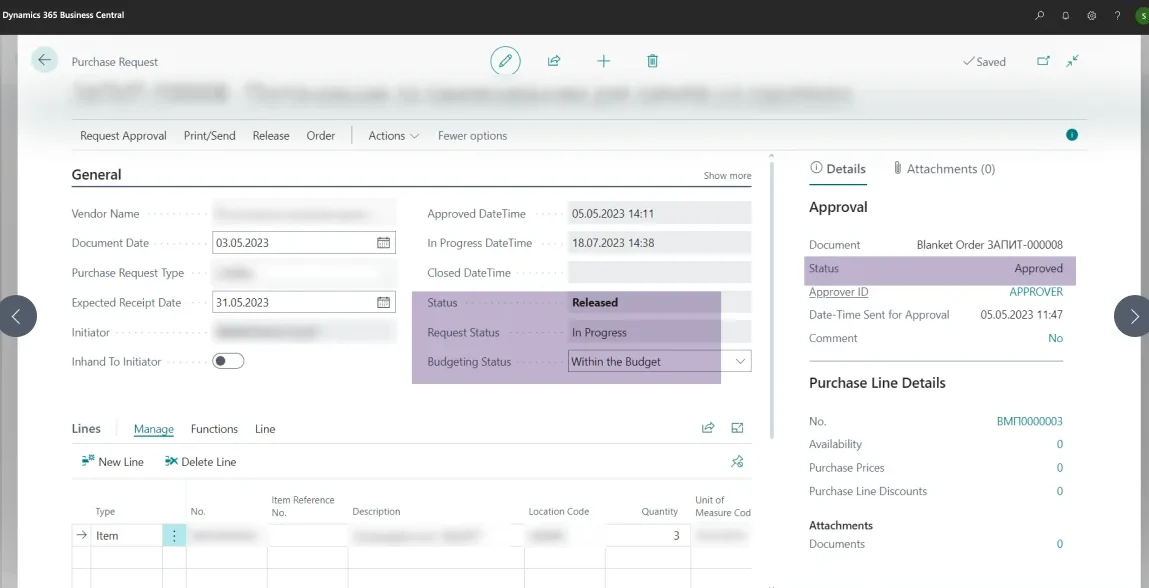Viewport: 1149px width, 588px height.
Task: Open the Document Date calendar picker
Action: click(x=383, y=243)
